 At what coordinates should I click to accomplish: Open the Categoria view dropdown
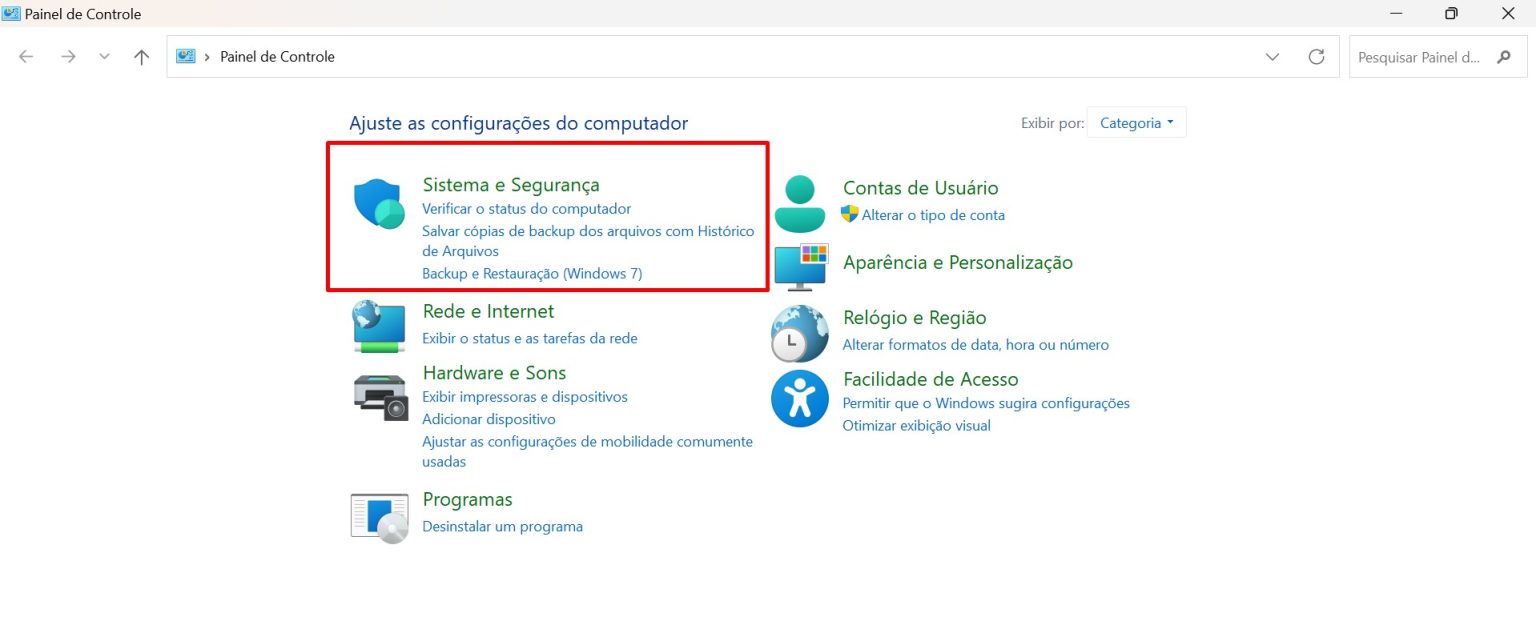pos(1136,122)
